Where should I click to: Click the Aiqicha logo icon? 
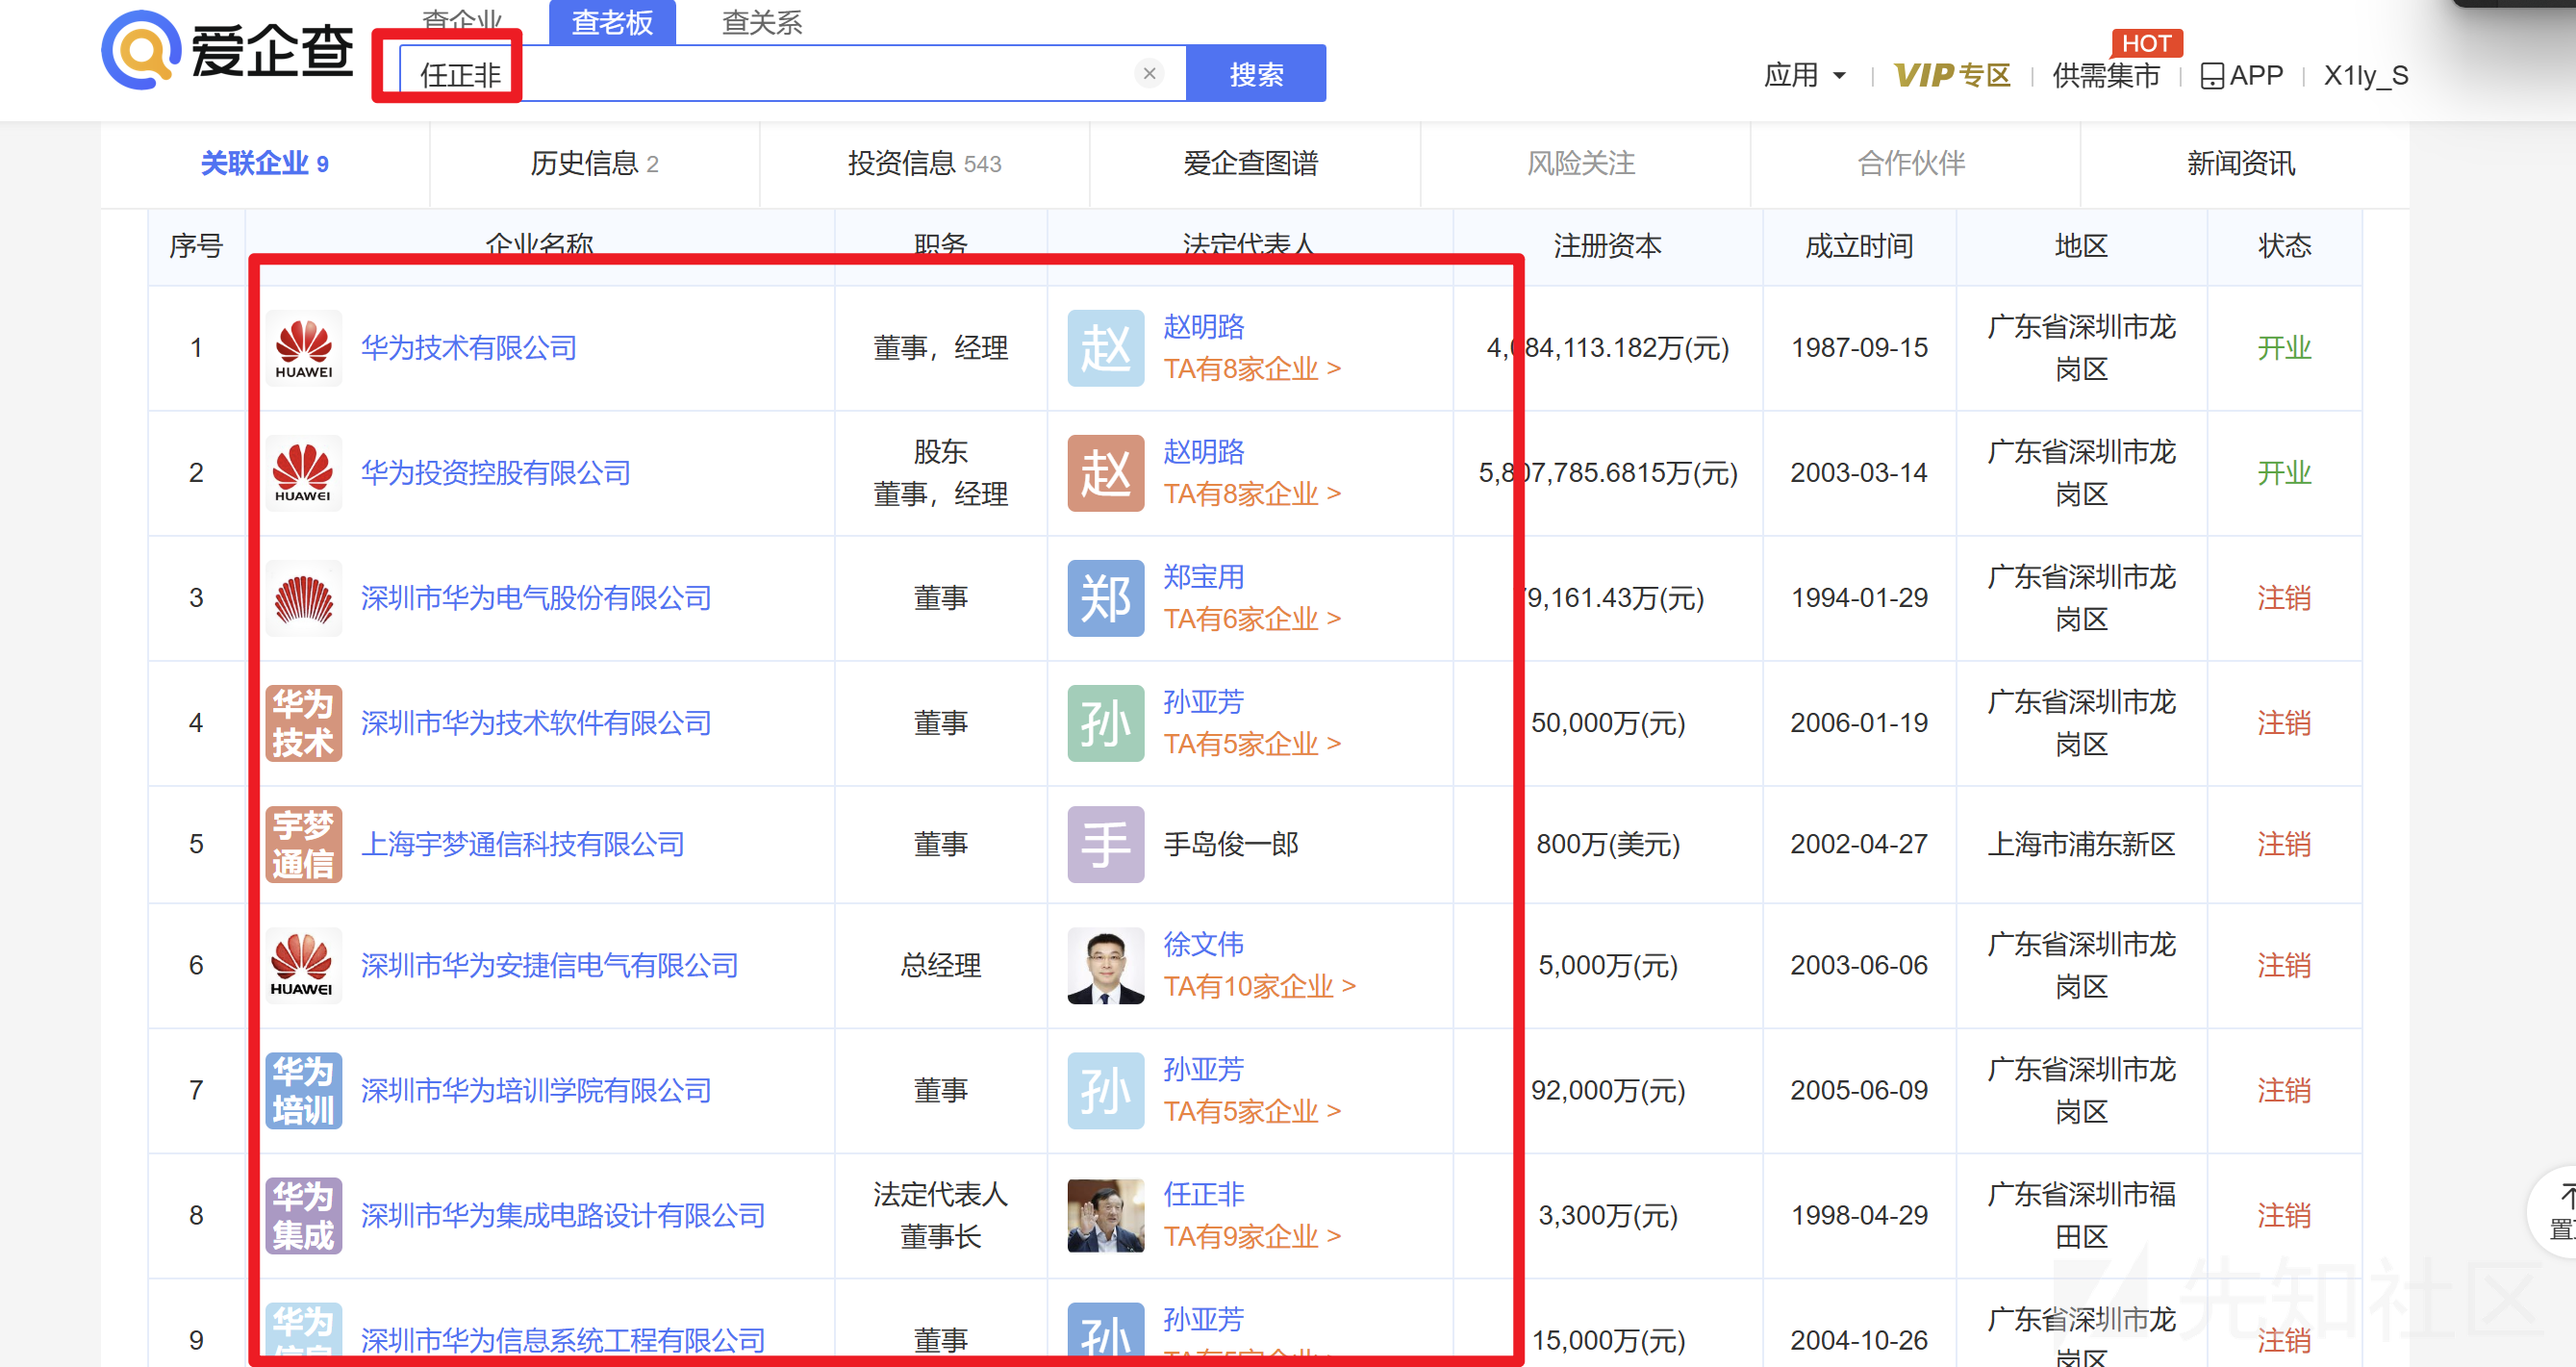coord(140,50)
